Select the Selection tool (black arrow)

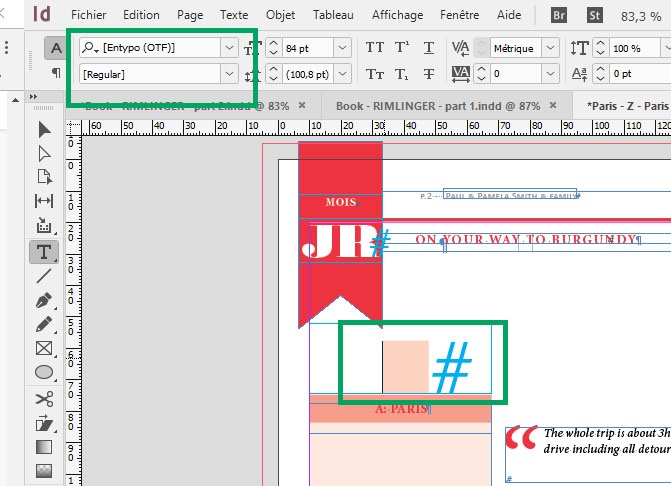point(44,129)
